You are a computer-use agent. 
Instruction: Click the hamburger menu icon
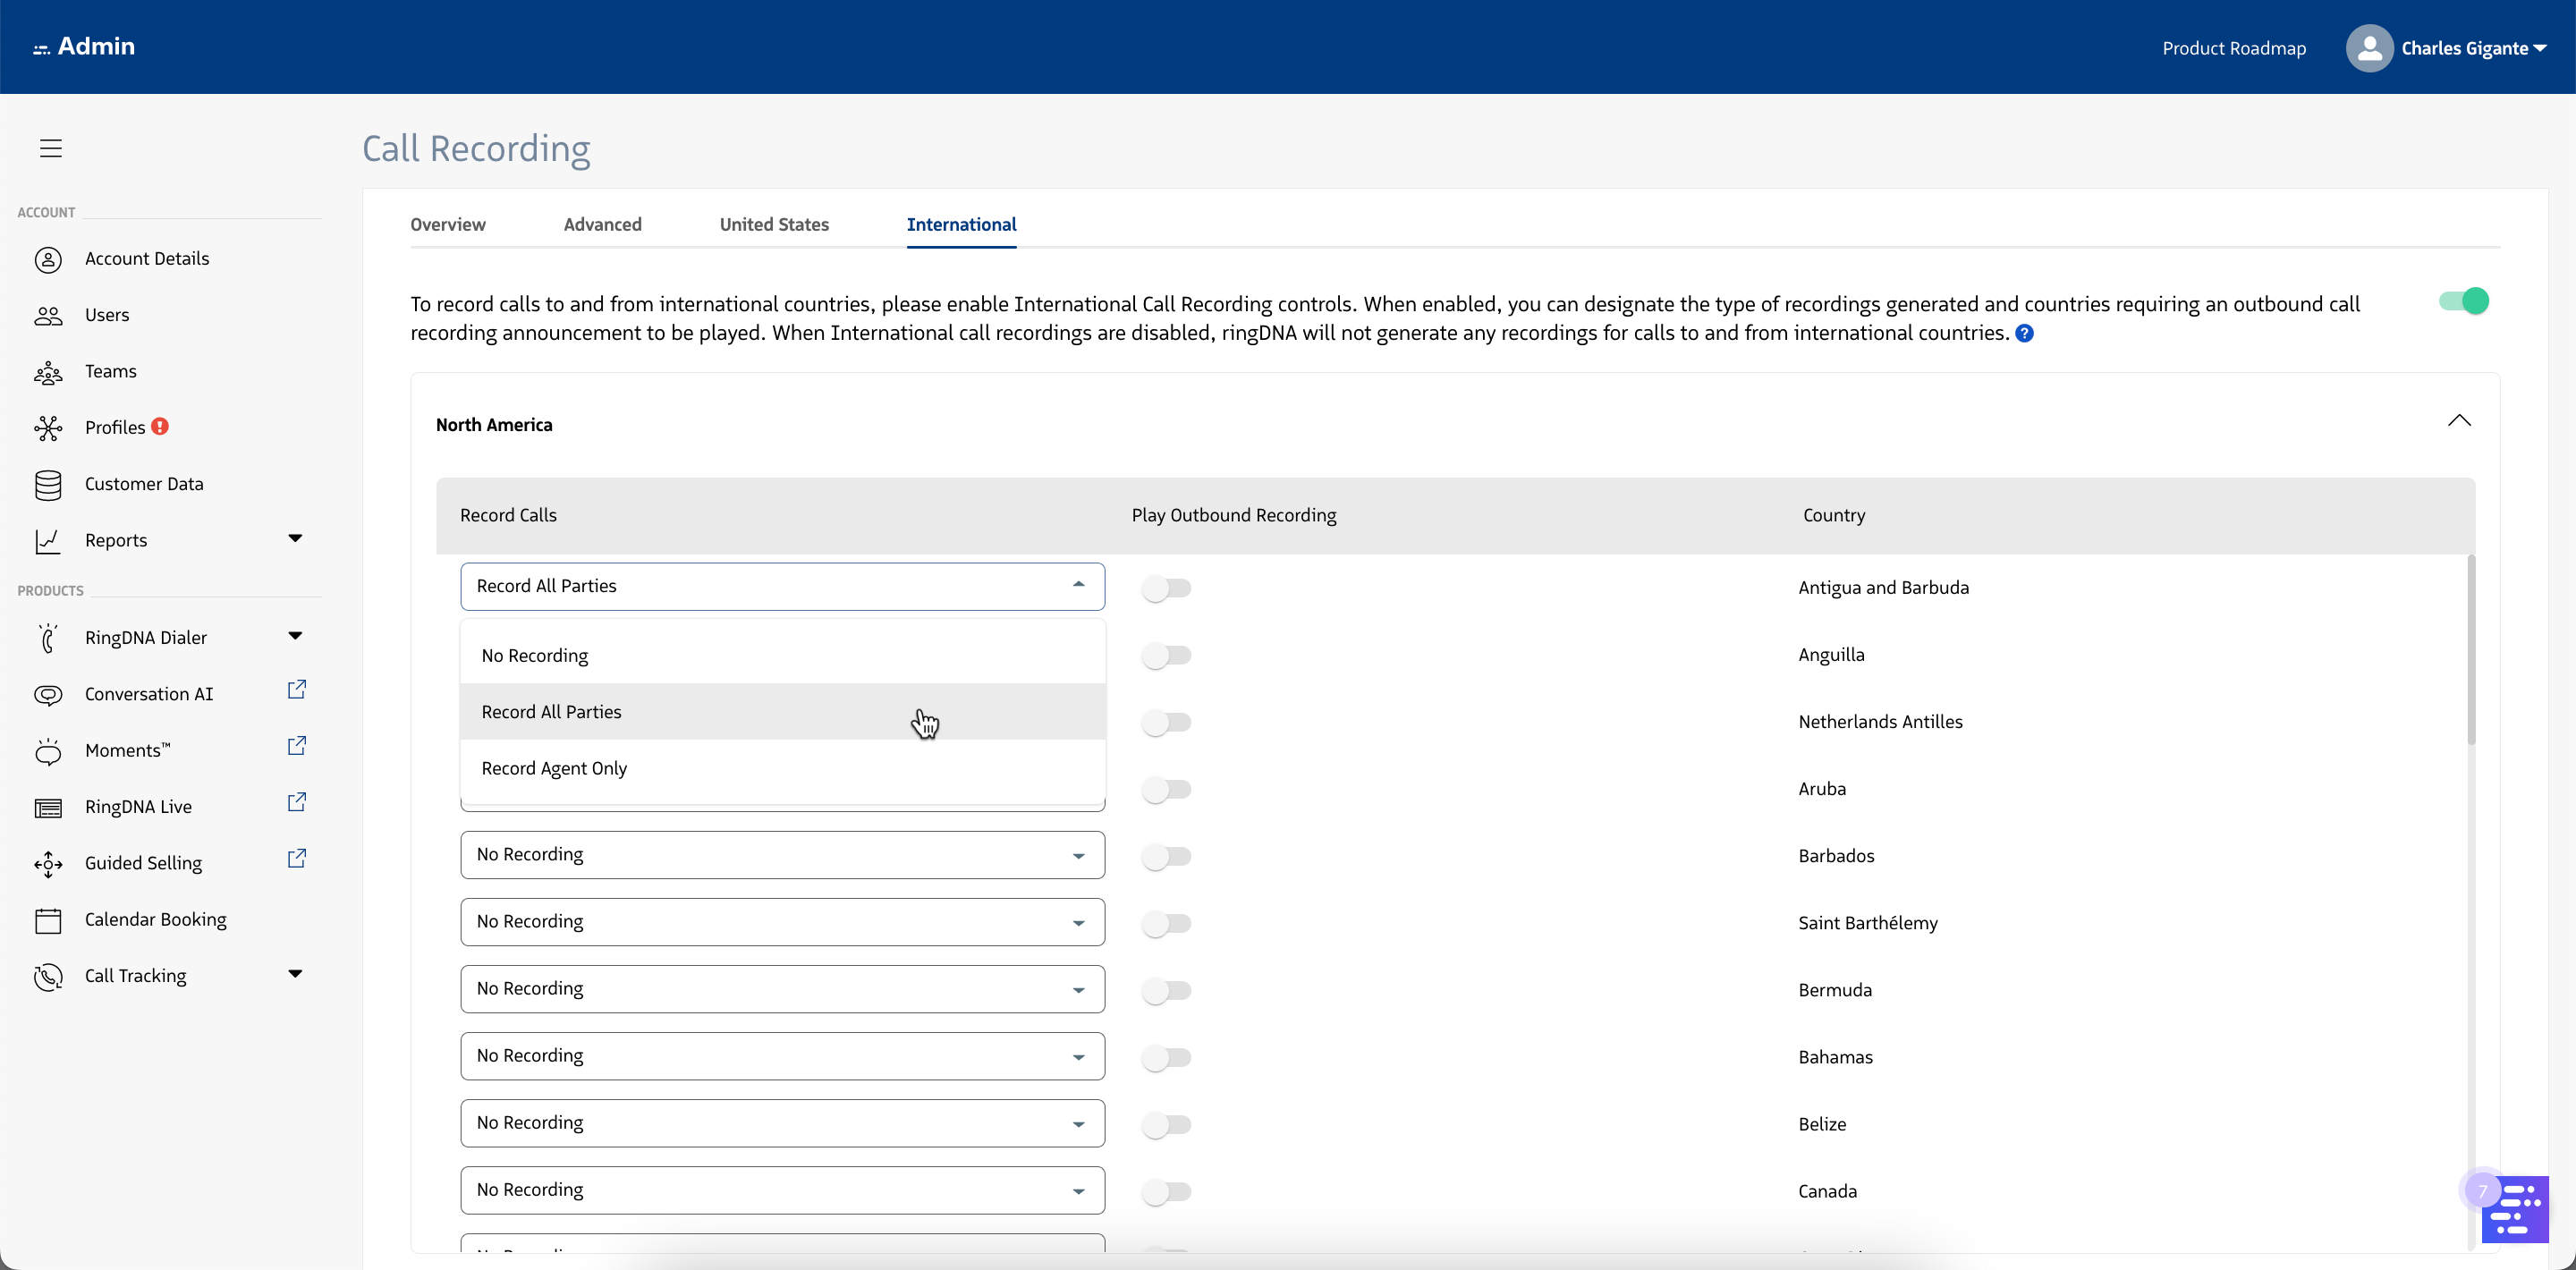[51, 148]
